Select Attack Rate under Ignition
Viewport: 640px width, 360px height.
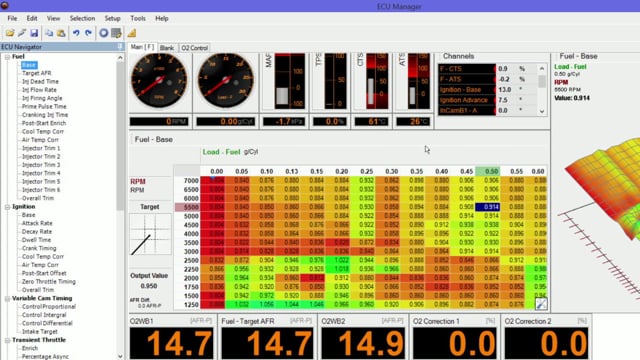[x=37, y=223]
